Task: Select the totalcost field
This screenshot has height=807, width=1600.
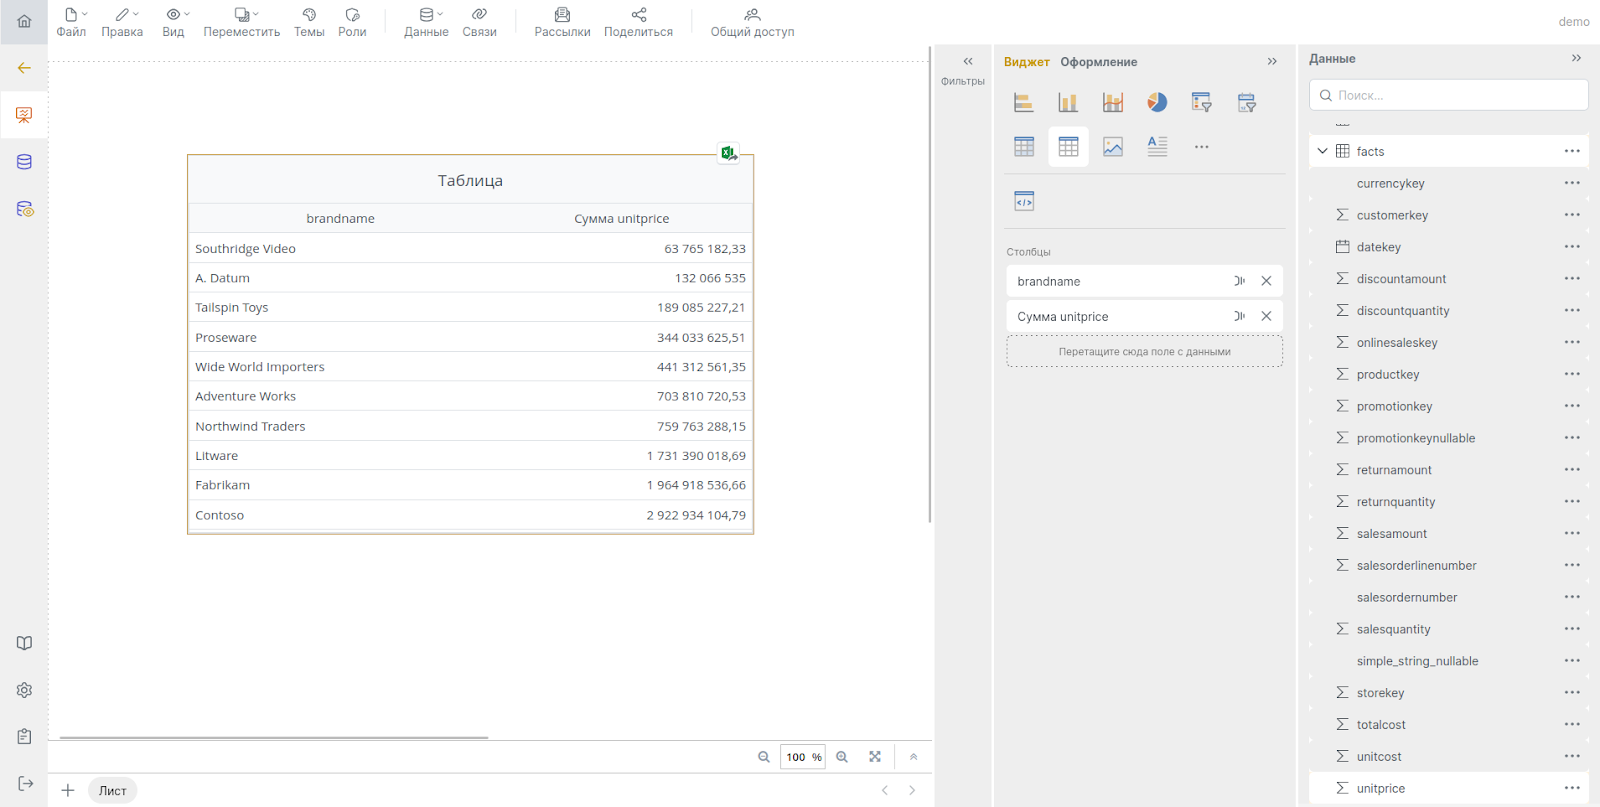Action: 1448,725
